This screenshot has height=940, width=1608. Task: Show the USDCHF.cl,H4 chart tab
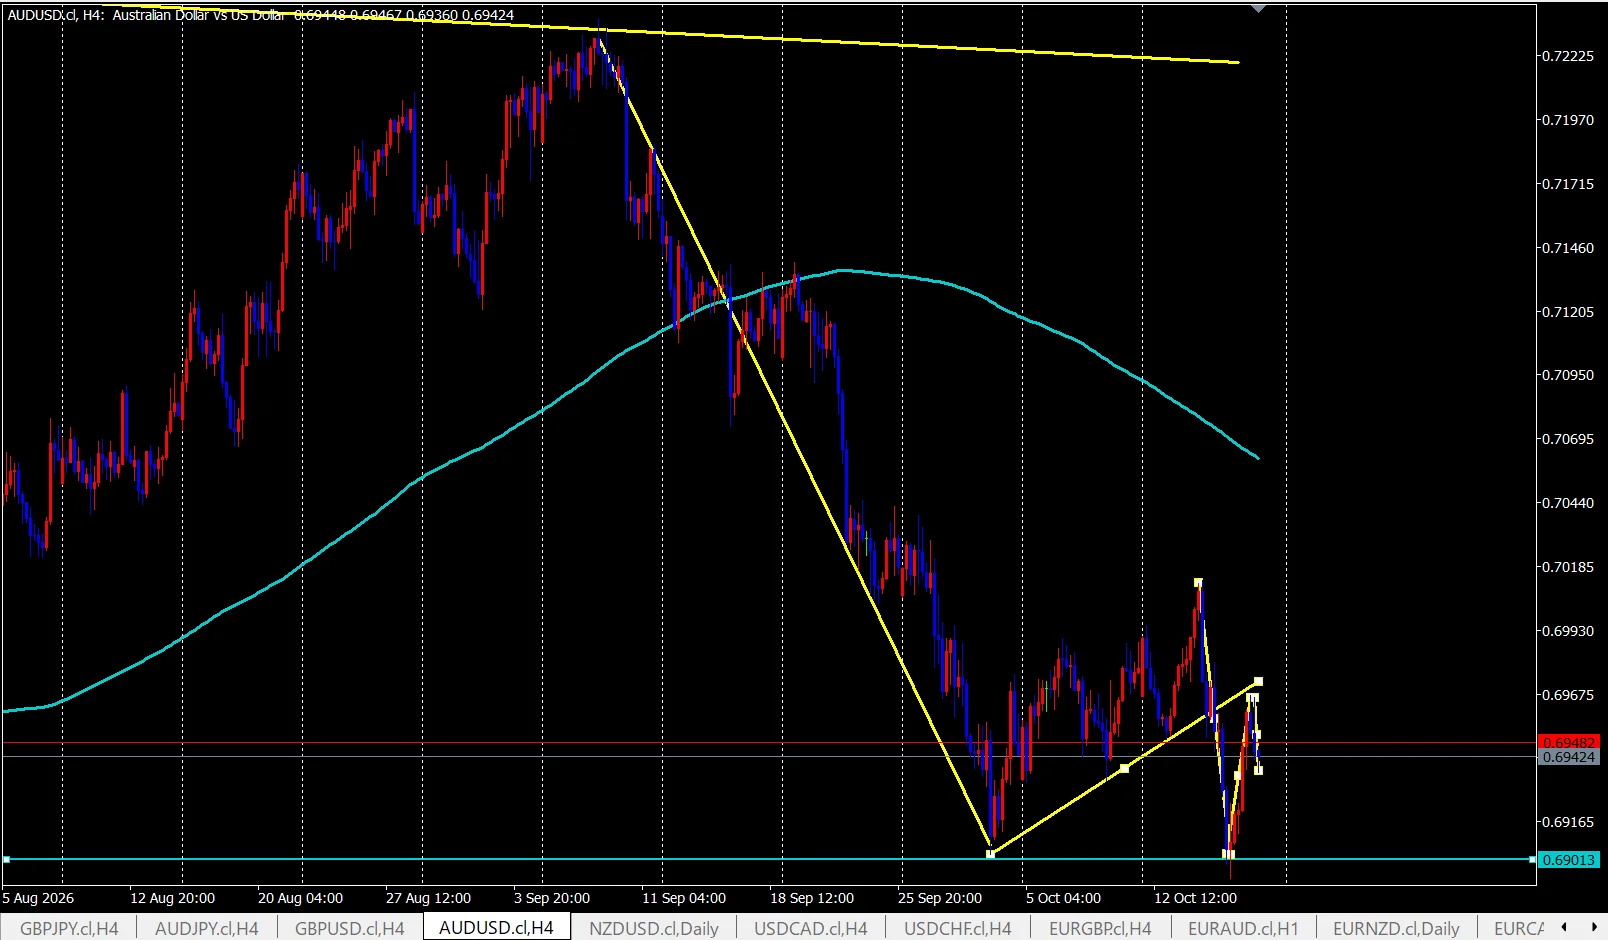click(958, 928)
